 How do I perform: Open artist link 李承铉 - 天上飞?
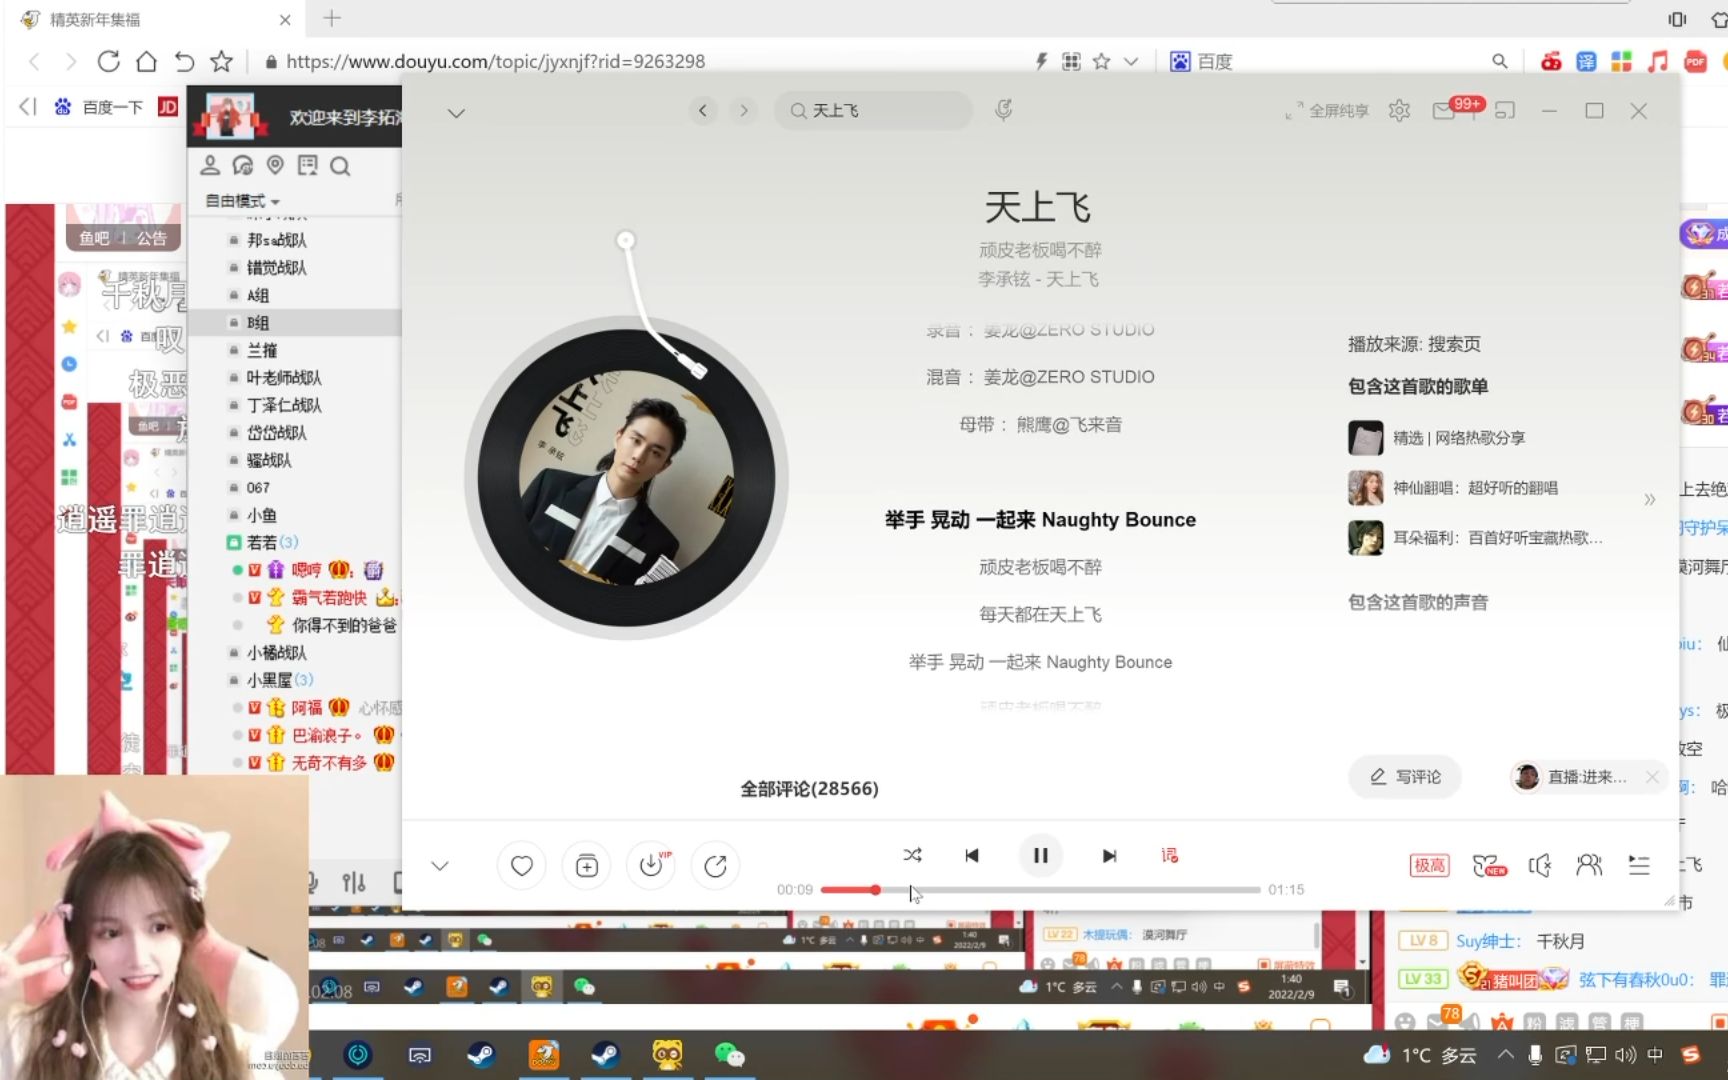(x=1038, y=279)
